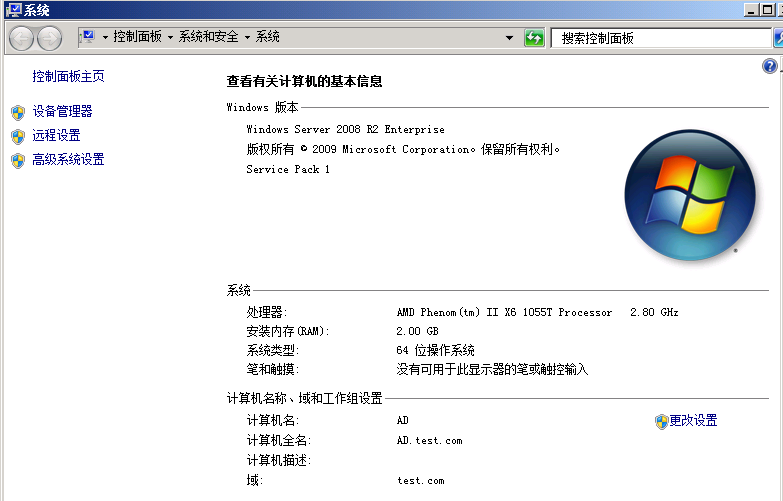This screenshot has height=501, width=783.
Task: Click the Forward navigation arrow
Action: click(x=49, y=38)
